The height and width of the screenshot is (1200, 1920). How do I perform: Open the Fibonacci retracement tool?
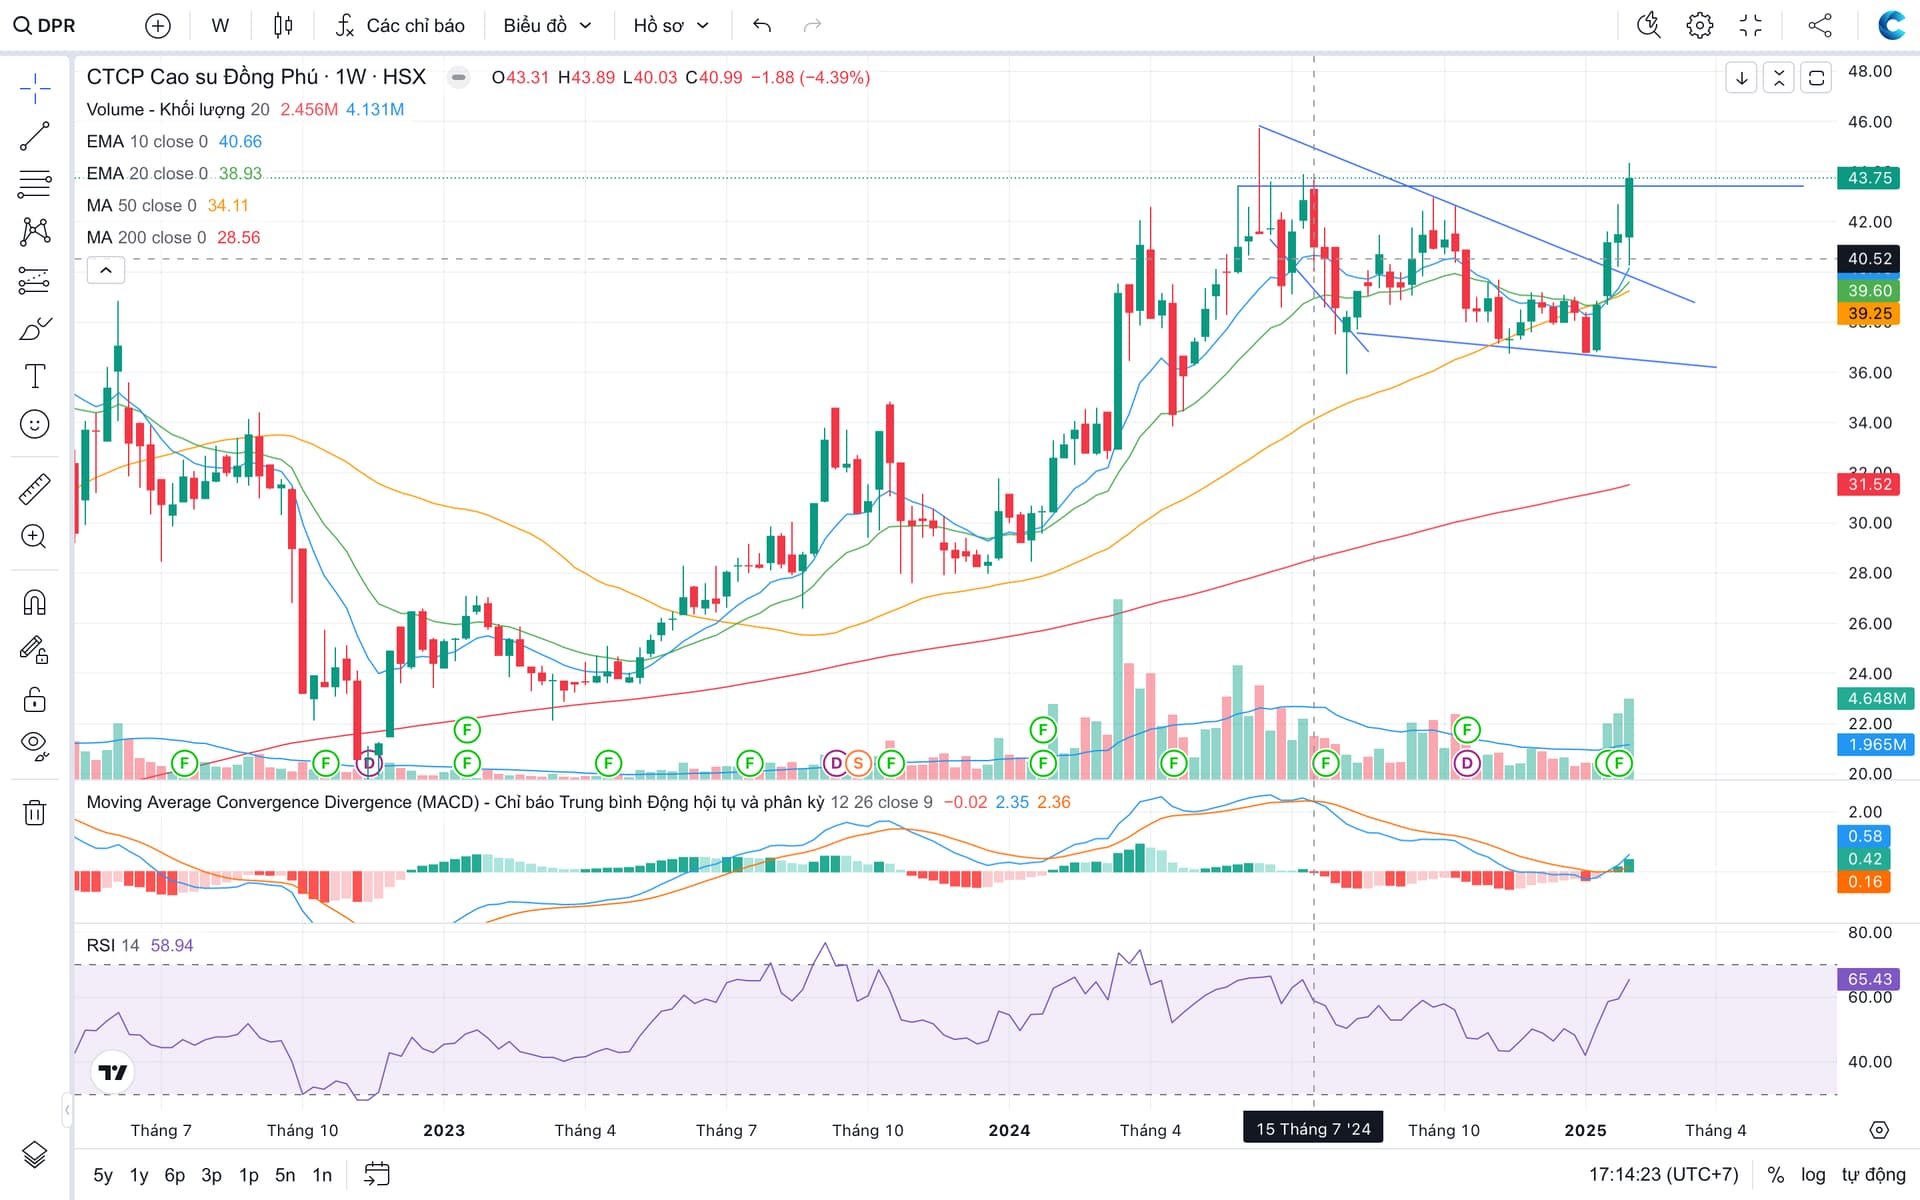[x=34, y=184]
